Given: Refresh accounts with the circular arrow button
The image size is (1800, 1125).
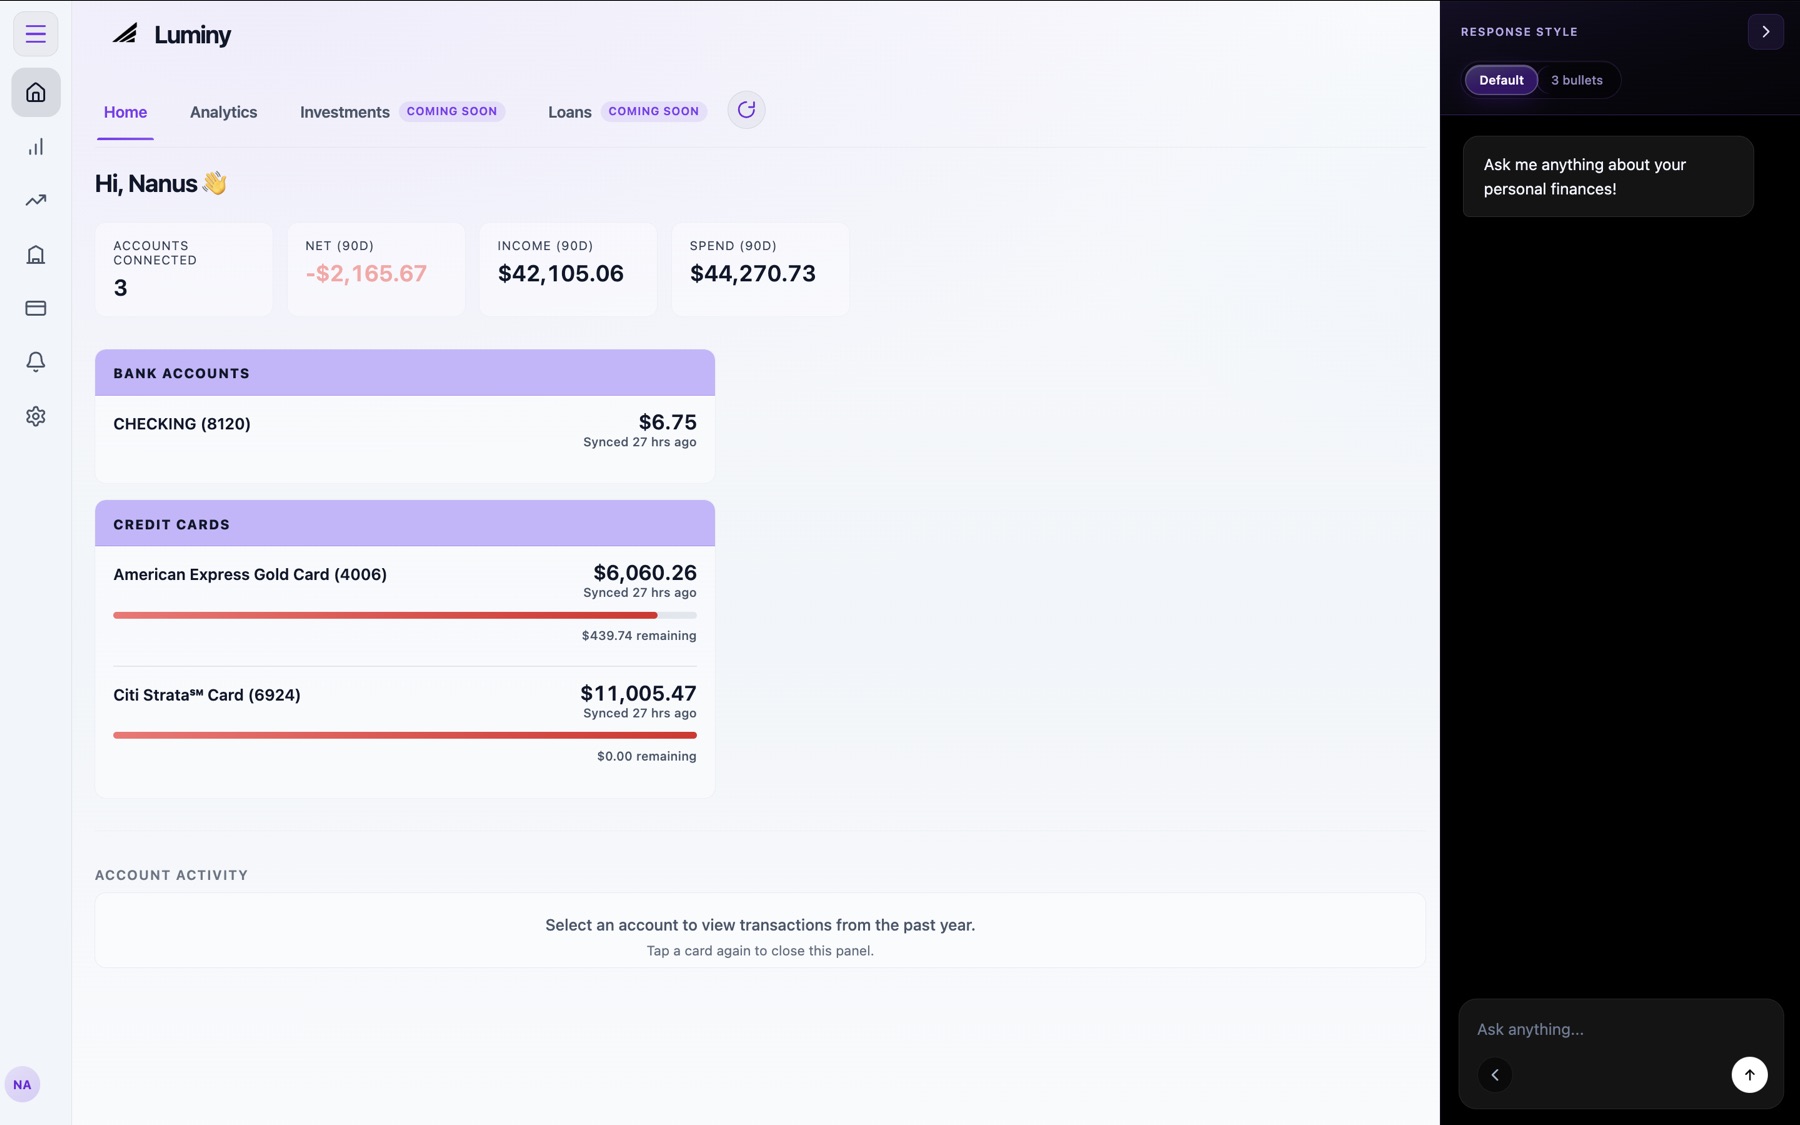Looking at the screenshot, I should point(746,110).
